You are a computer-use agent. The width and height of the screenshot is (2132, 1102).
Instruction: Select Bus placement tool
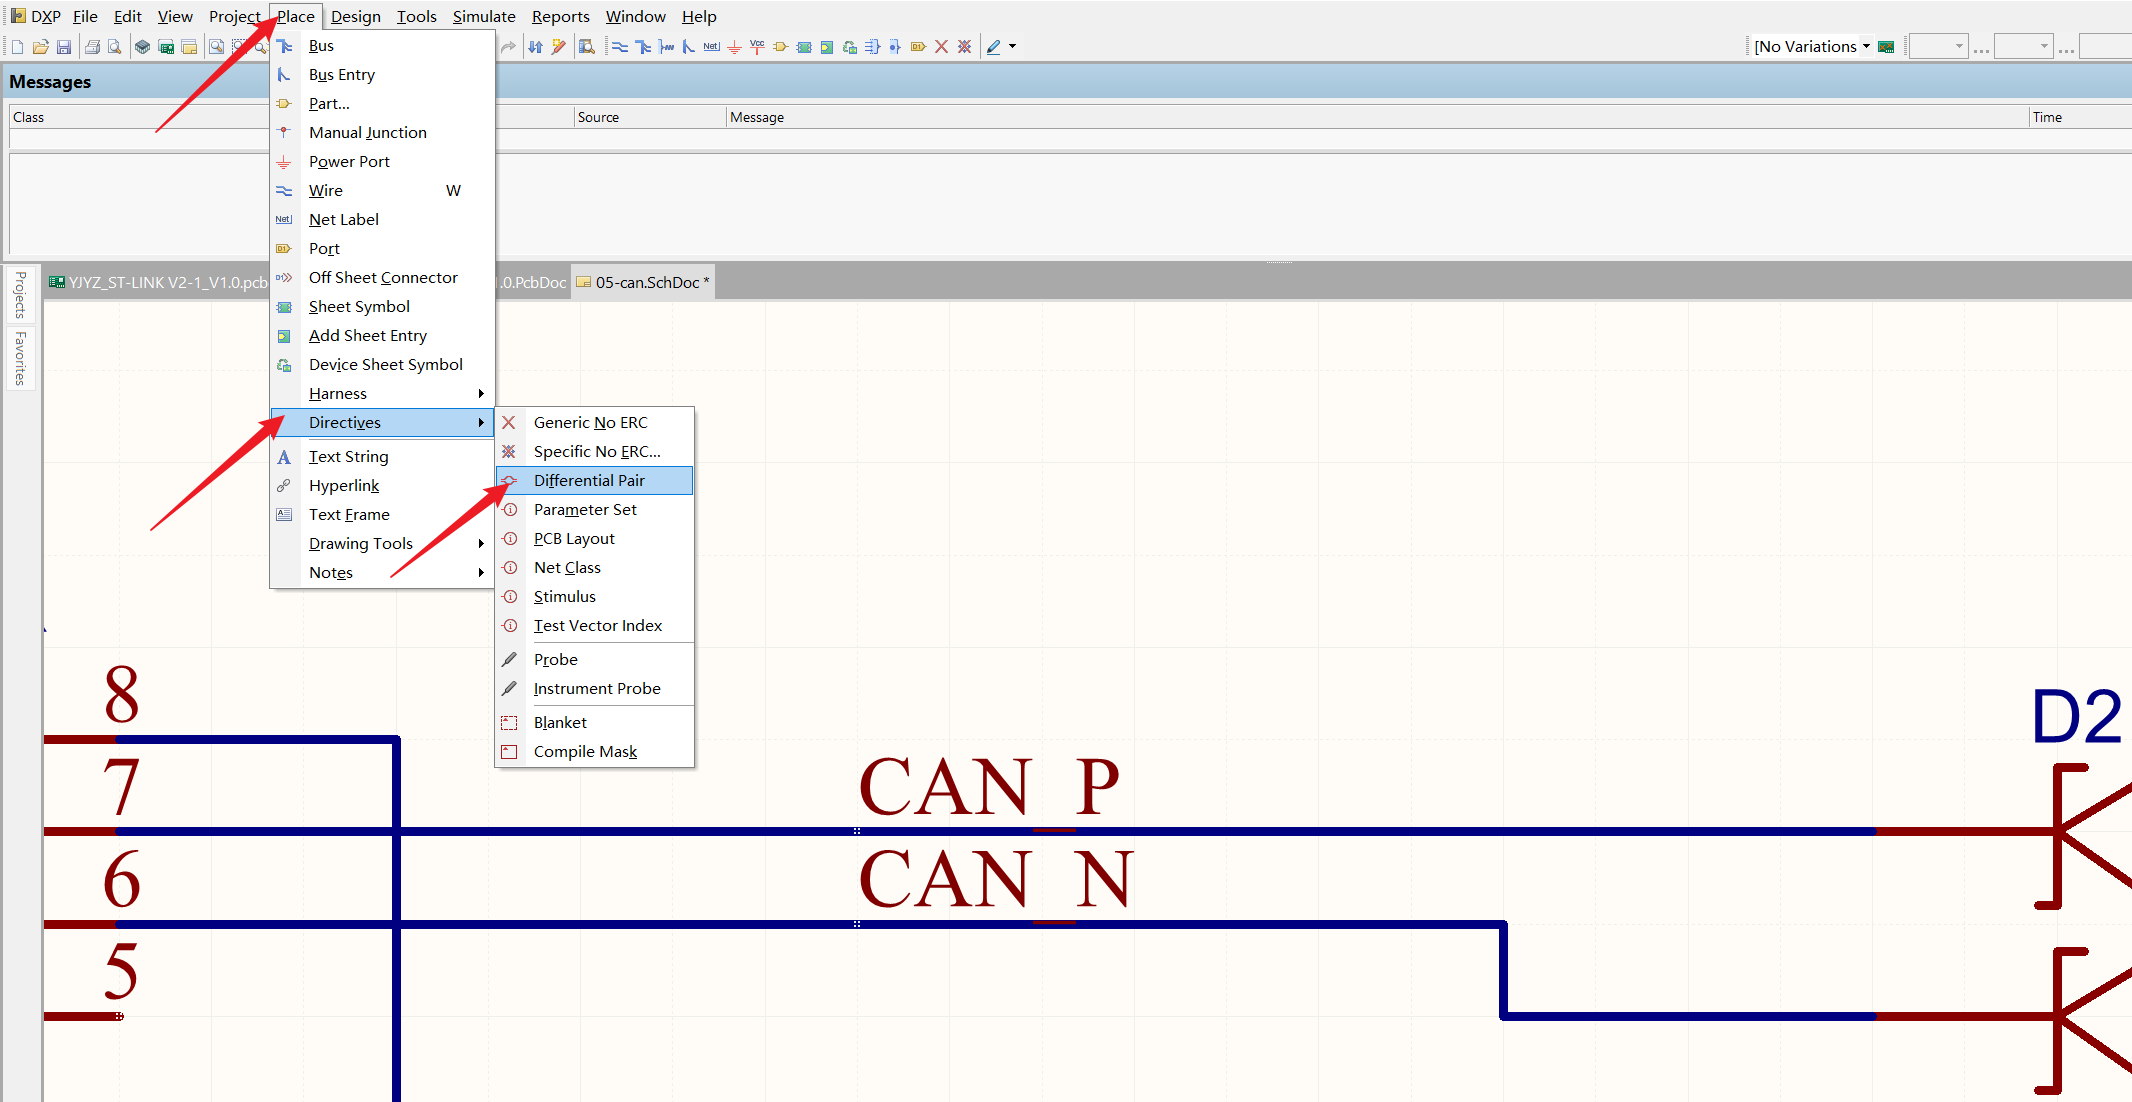(x=320, y=46)
